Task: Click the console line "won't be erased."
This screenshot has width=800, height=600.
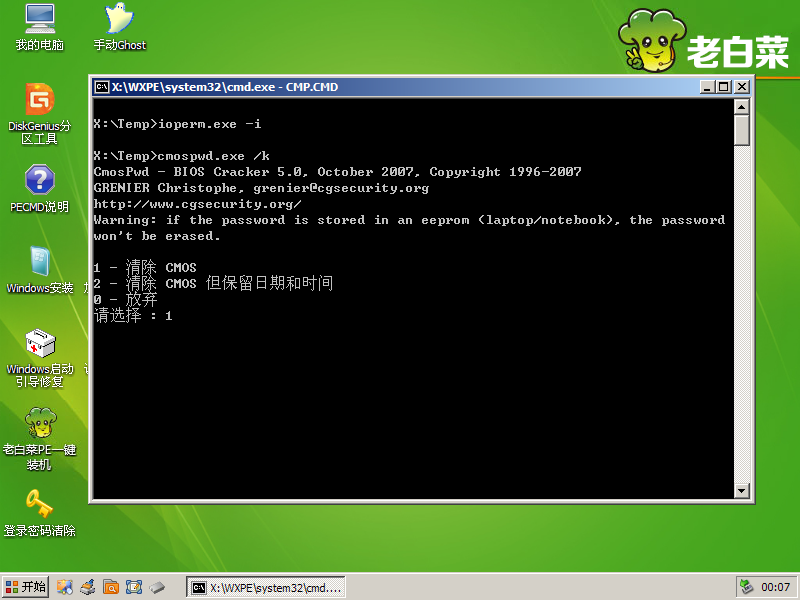Action: [157, 236]
